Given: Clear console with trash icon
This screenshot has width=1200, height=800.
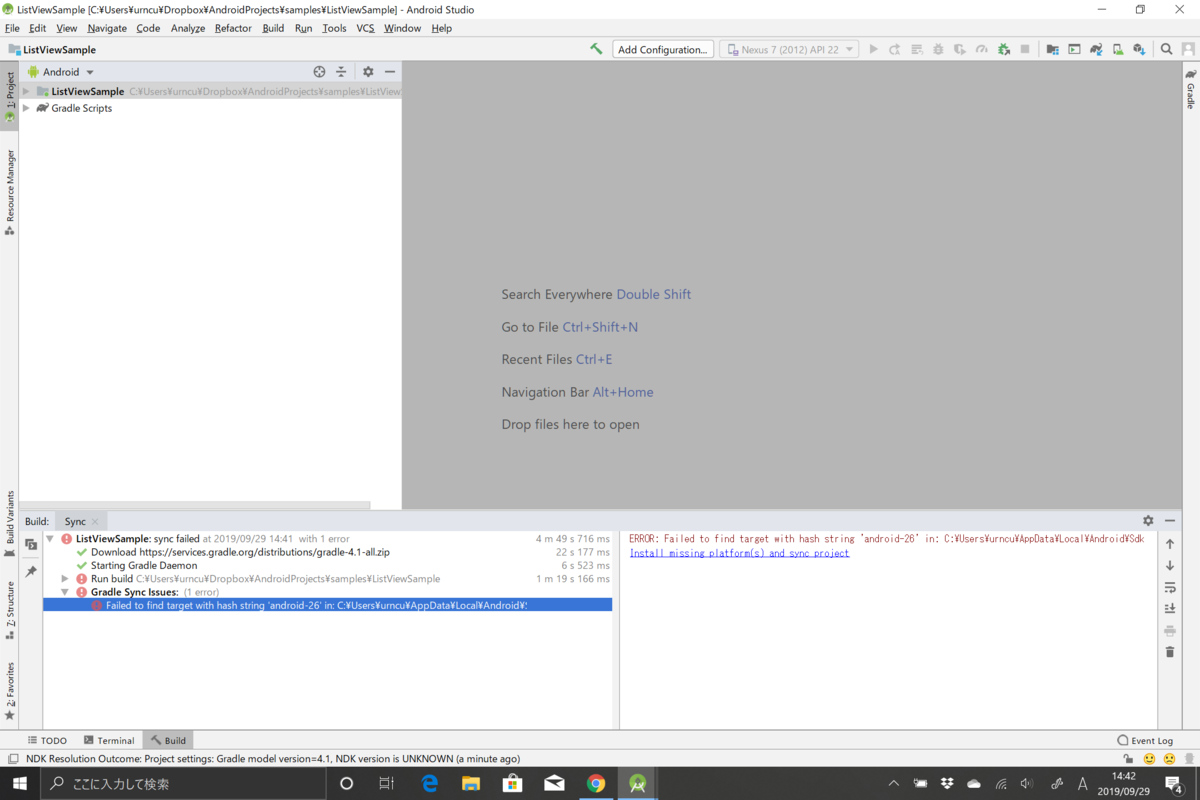Looking at the screenshot, I should (x=1170, y=652).
